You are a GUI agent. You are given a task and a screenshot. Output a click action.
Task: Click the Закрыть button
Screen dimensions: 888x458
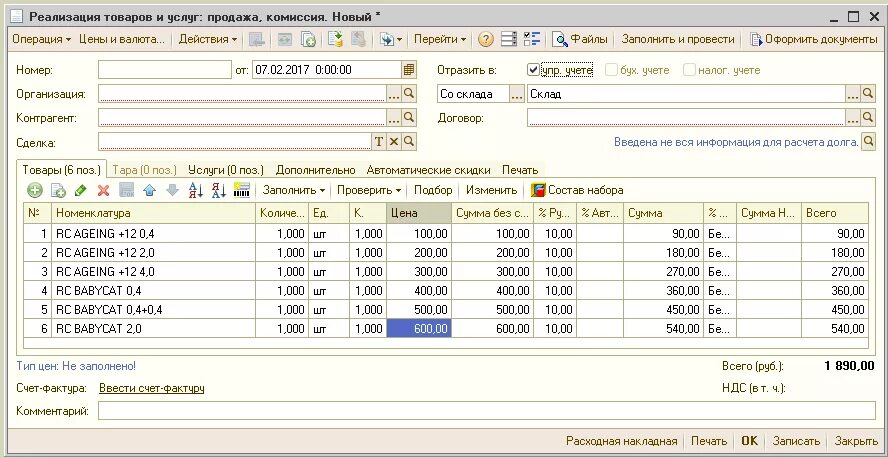coord(856,441)
